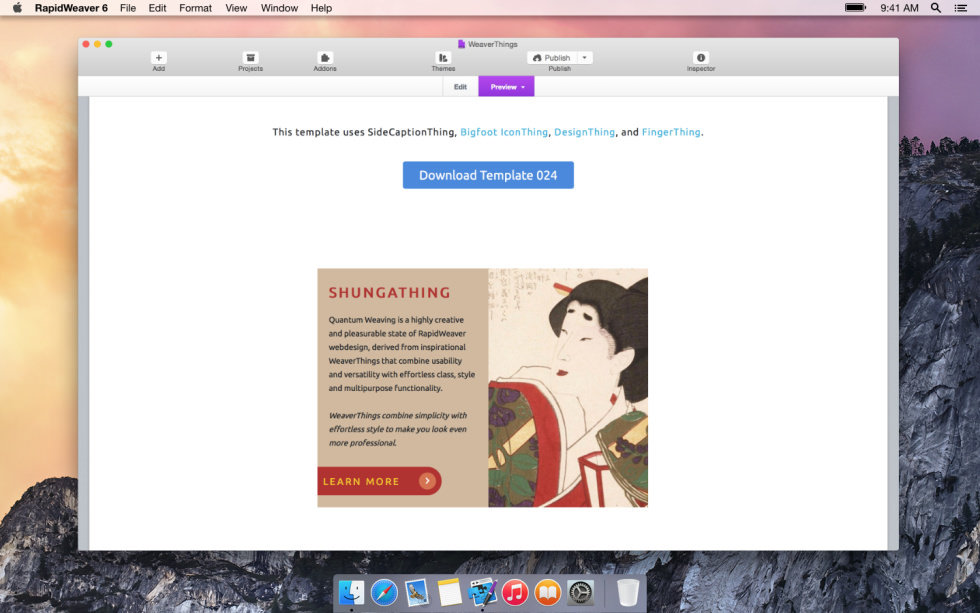
Task: Open the Format menu
Action: (196, 8)
